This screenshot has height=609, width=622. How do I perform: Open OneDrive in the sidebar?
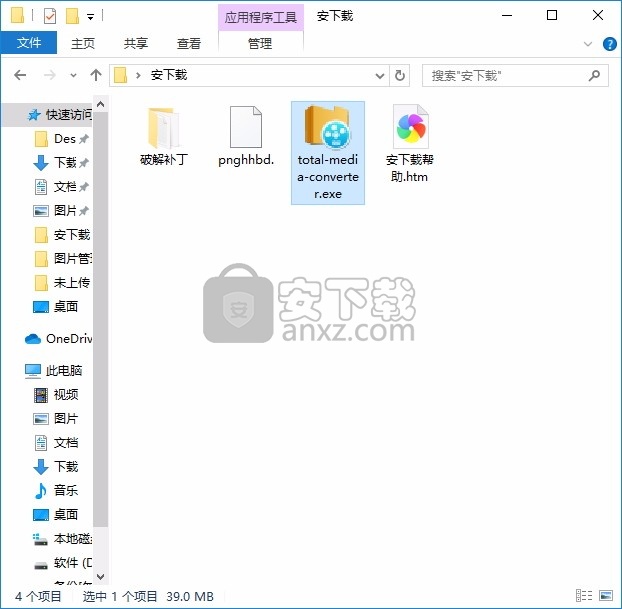[x=58, y=338]
